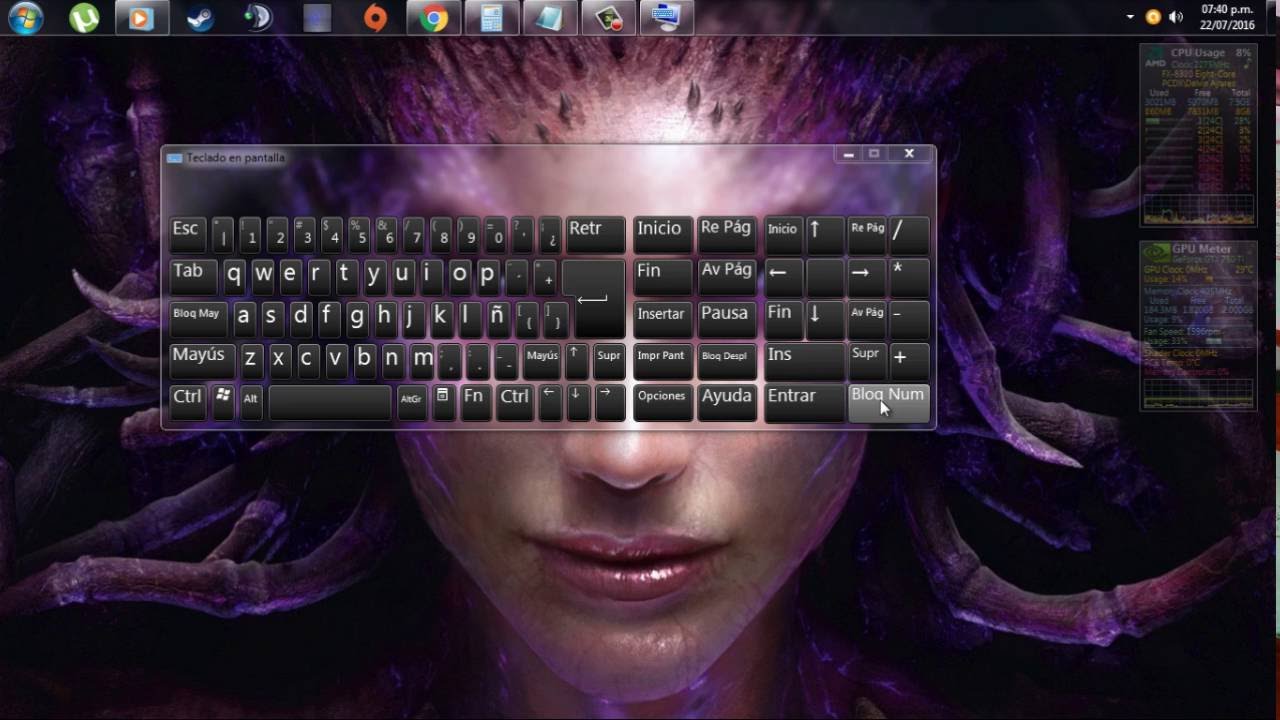Viewport: 1280px width, 720px height.
Task: Click the Entrar numpad key
Action: tap(804, 401)
